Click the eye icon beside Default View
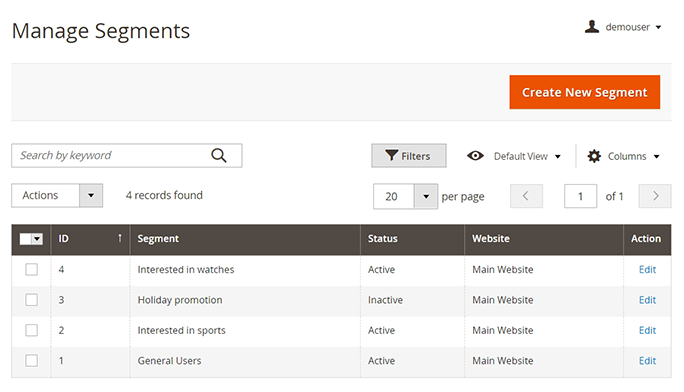 click(x=475, y=156)
